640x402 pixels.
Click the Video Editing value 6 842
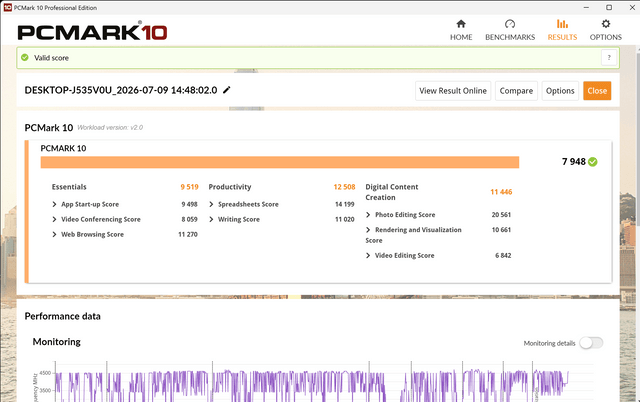pyautogui.click(x=503, y=255)
